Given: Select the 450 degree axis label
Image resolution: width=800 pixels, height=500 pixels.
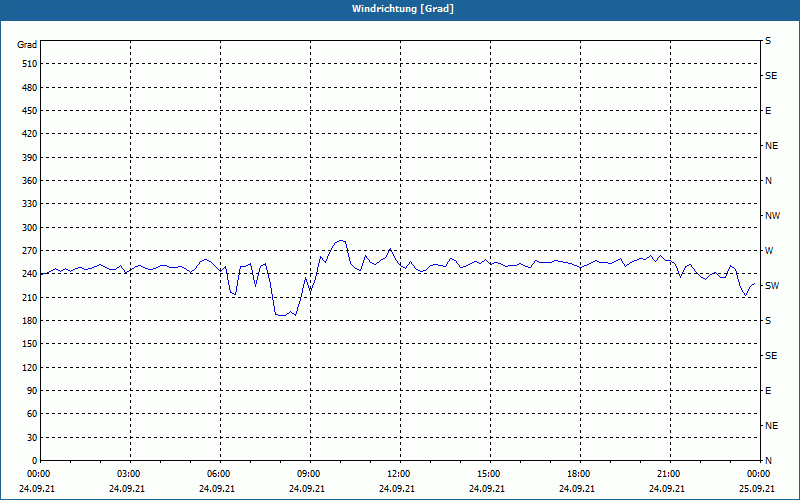Looking at the screenshot, I should point(29,111).
